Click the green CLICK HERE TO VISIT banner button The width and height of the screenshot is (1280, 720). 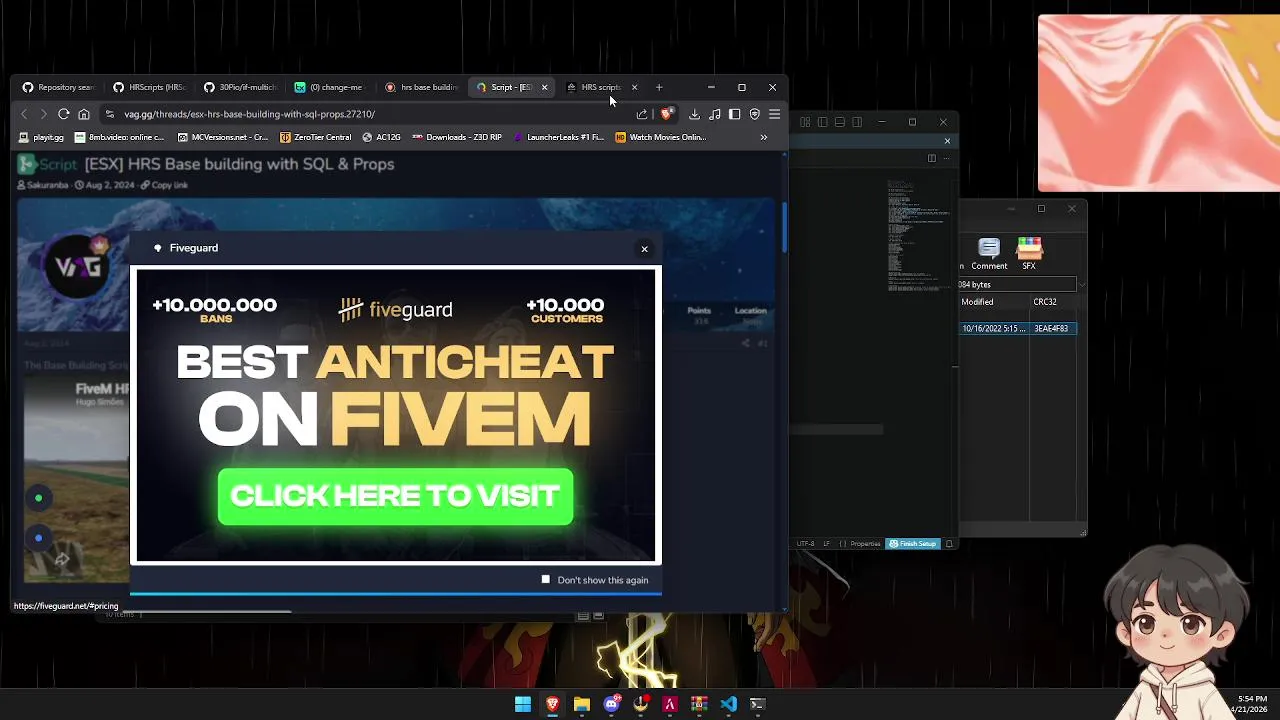coord(395,496)
